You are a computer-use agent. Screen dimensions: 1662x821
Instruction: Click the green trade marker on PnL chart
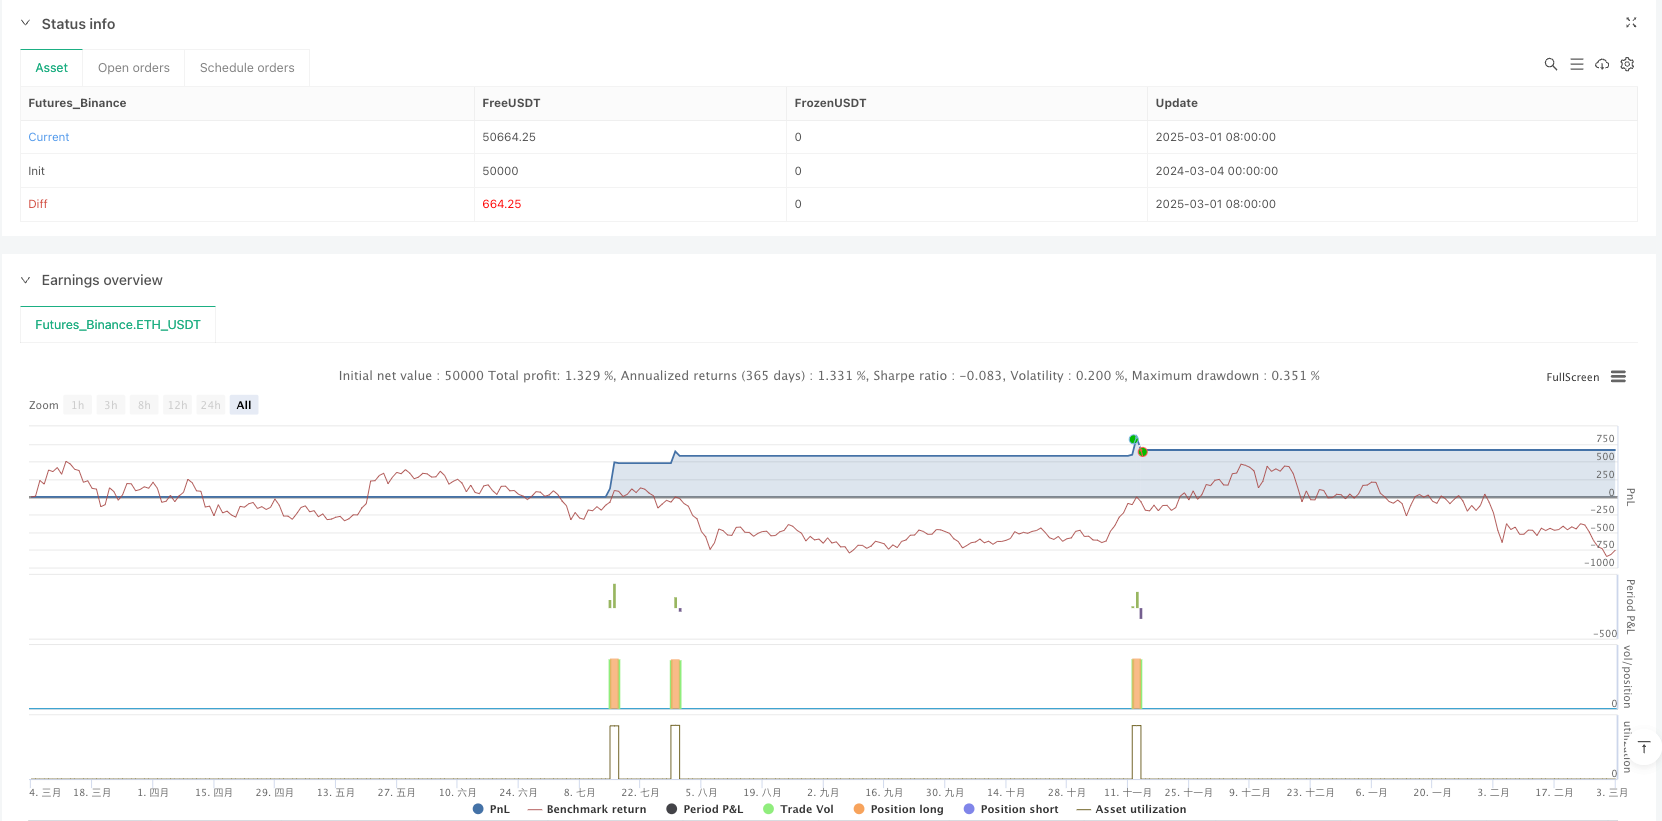(1133, 439)
